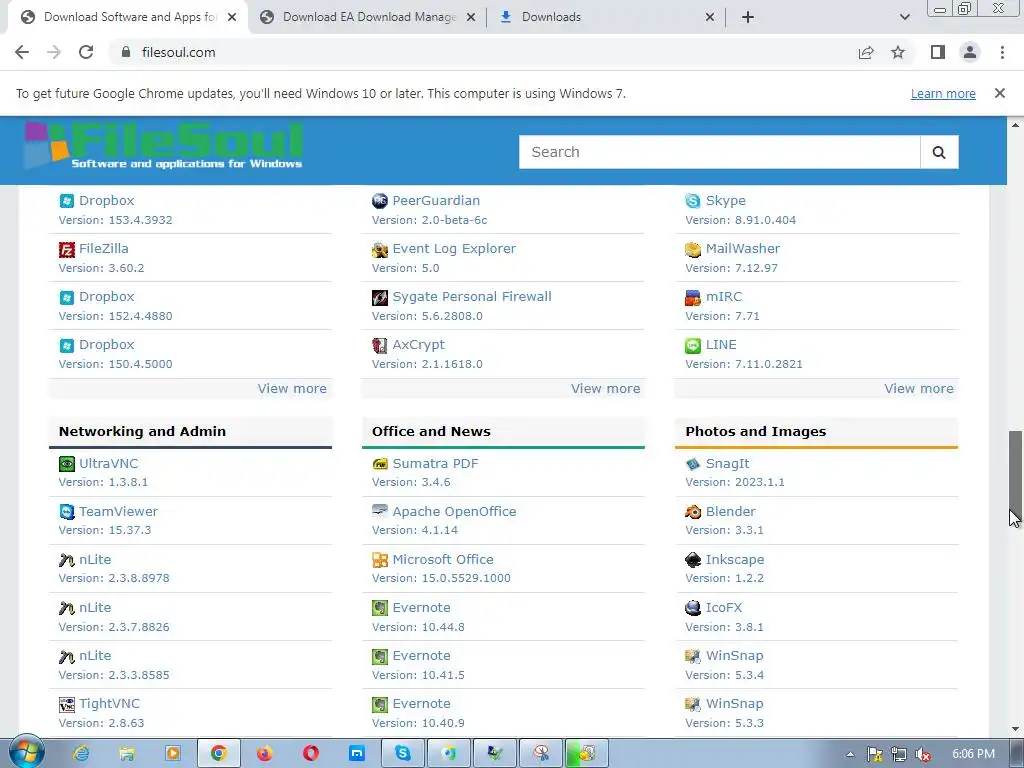Viewport: 1024px width, 768px height.
Task: Click the muted volume tray icon
Action: 923,754
